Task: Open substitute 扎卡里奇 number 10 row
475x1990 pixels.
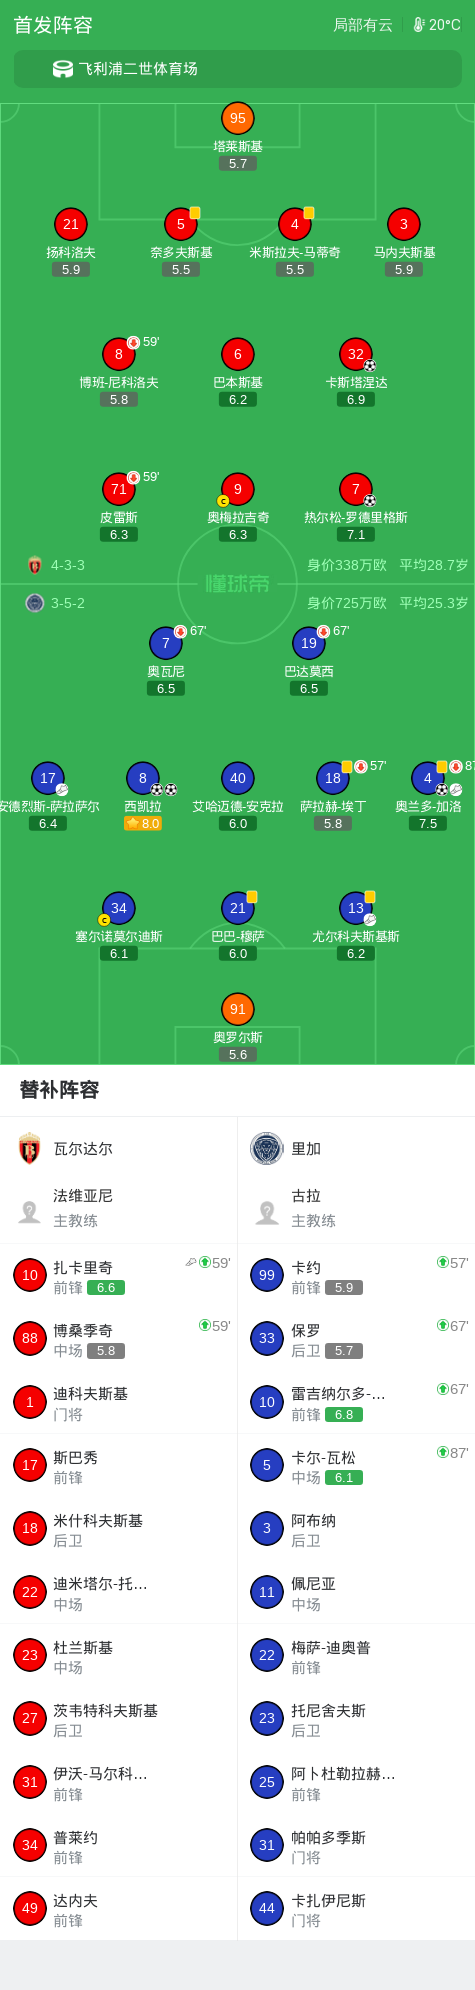Action: point(119,1276)
